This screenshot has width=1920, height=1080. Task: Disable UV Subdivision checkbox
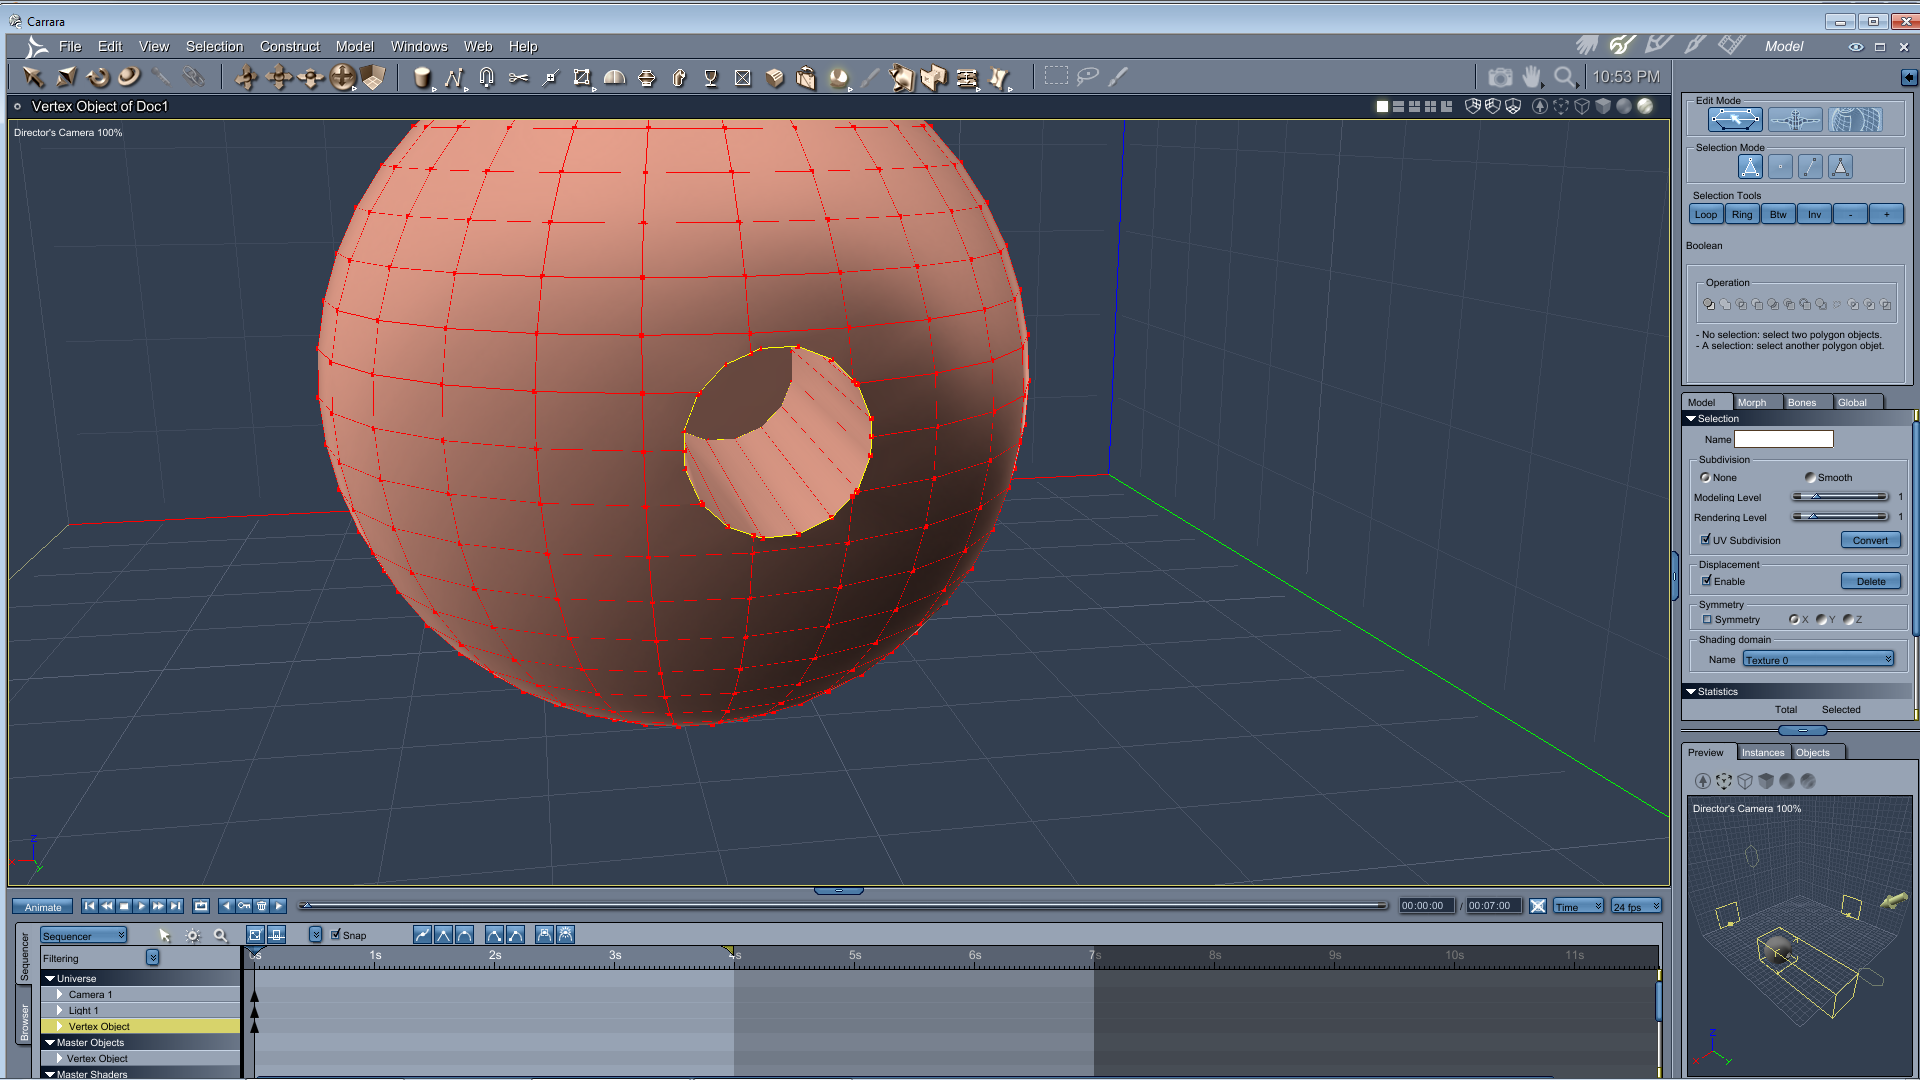point(1706,540)
